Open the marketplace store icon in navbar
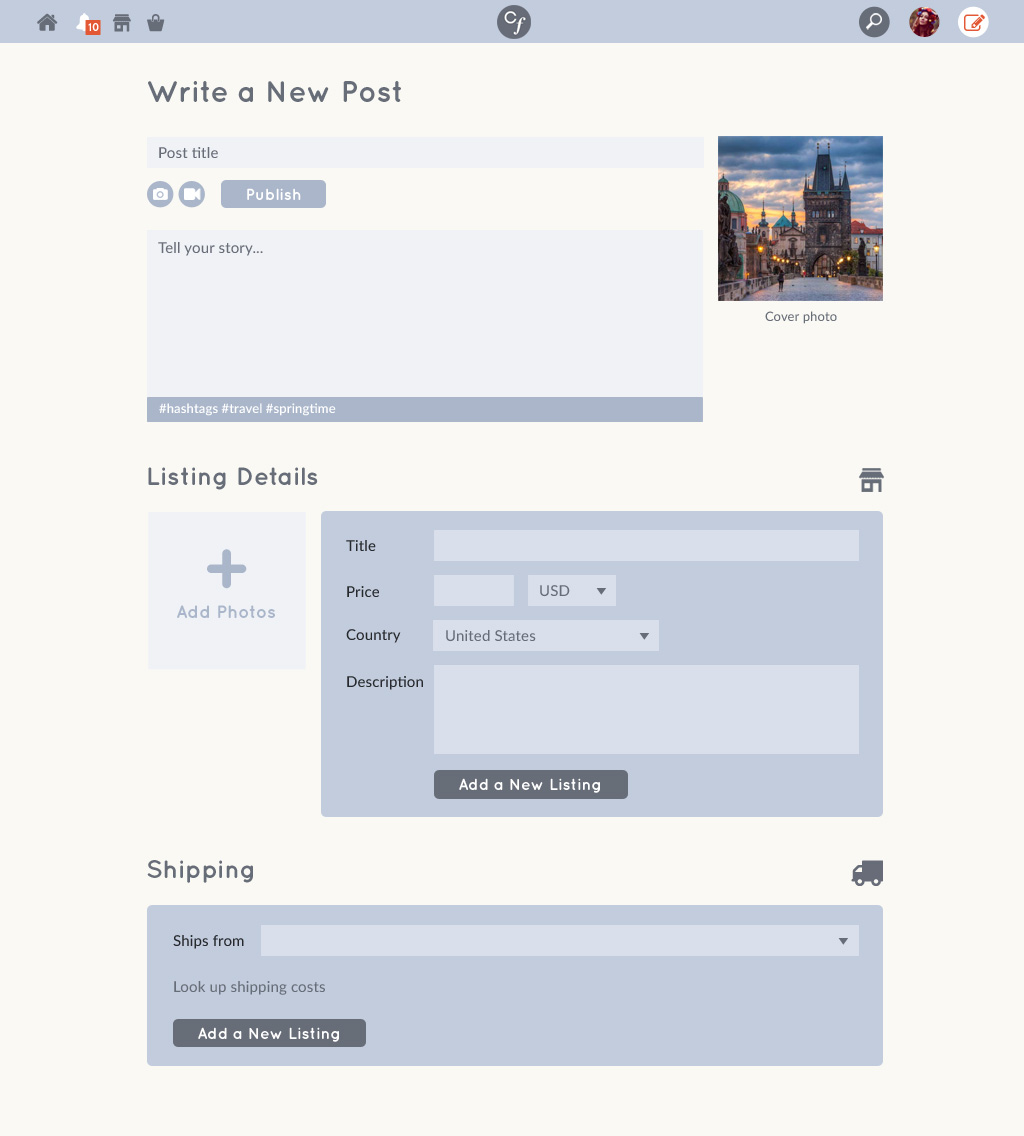This screenshot has height=1136, width=1024. tap(122, 22)
